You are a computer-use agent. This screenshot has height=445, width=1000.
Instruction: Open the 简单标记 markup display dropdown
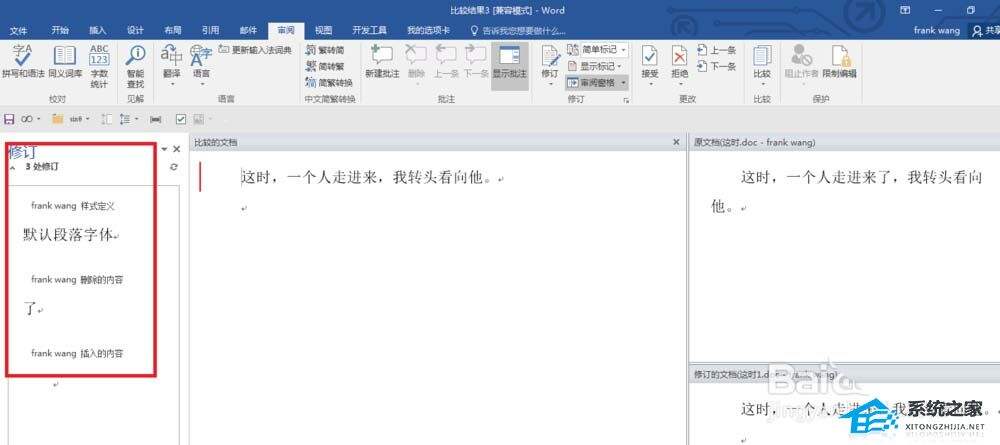coord(597,49)
